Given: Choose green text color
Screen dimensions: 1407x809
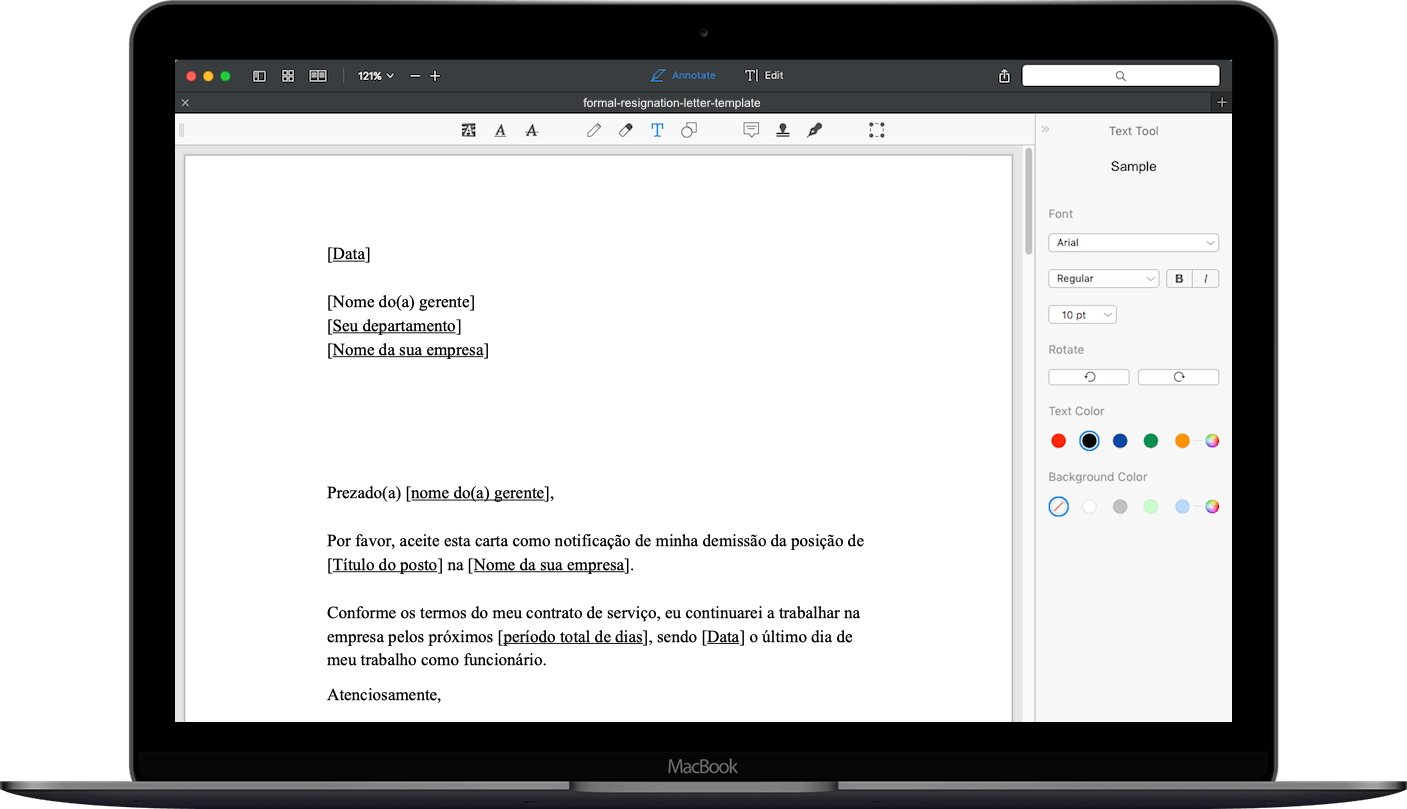Looking at the screenshot, I should (1151, 441).
